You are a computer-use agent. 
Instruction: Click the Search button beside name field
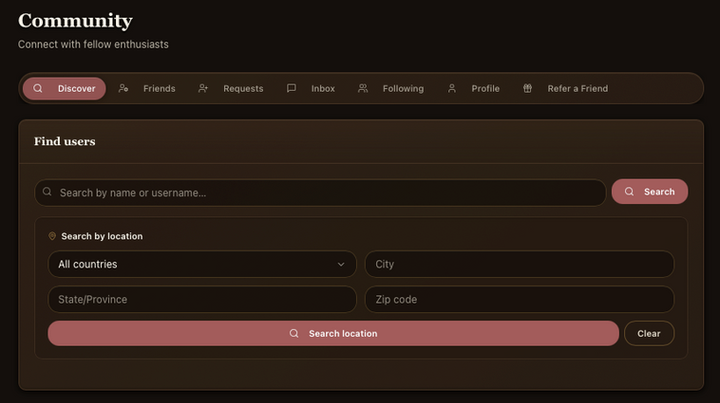click(x=650, y=191)
